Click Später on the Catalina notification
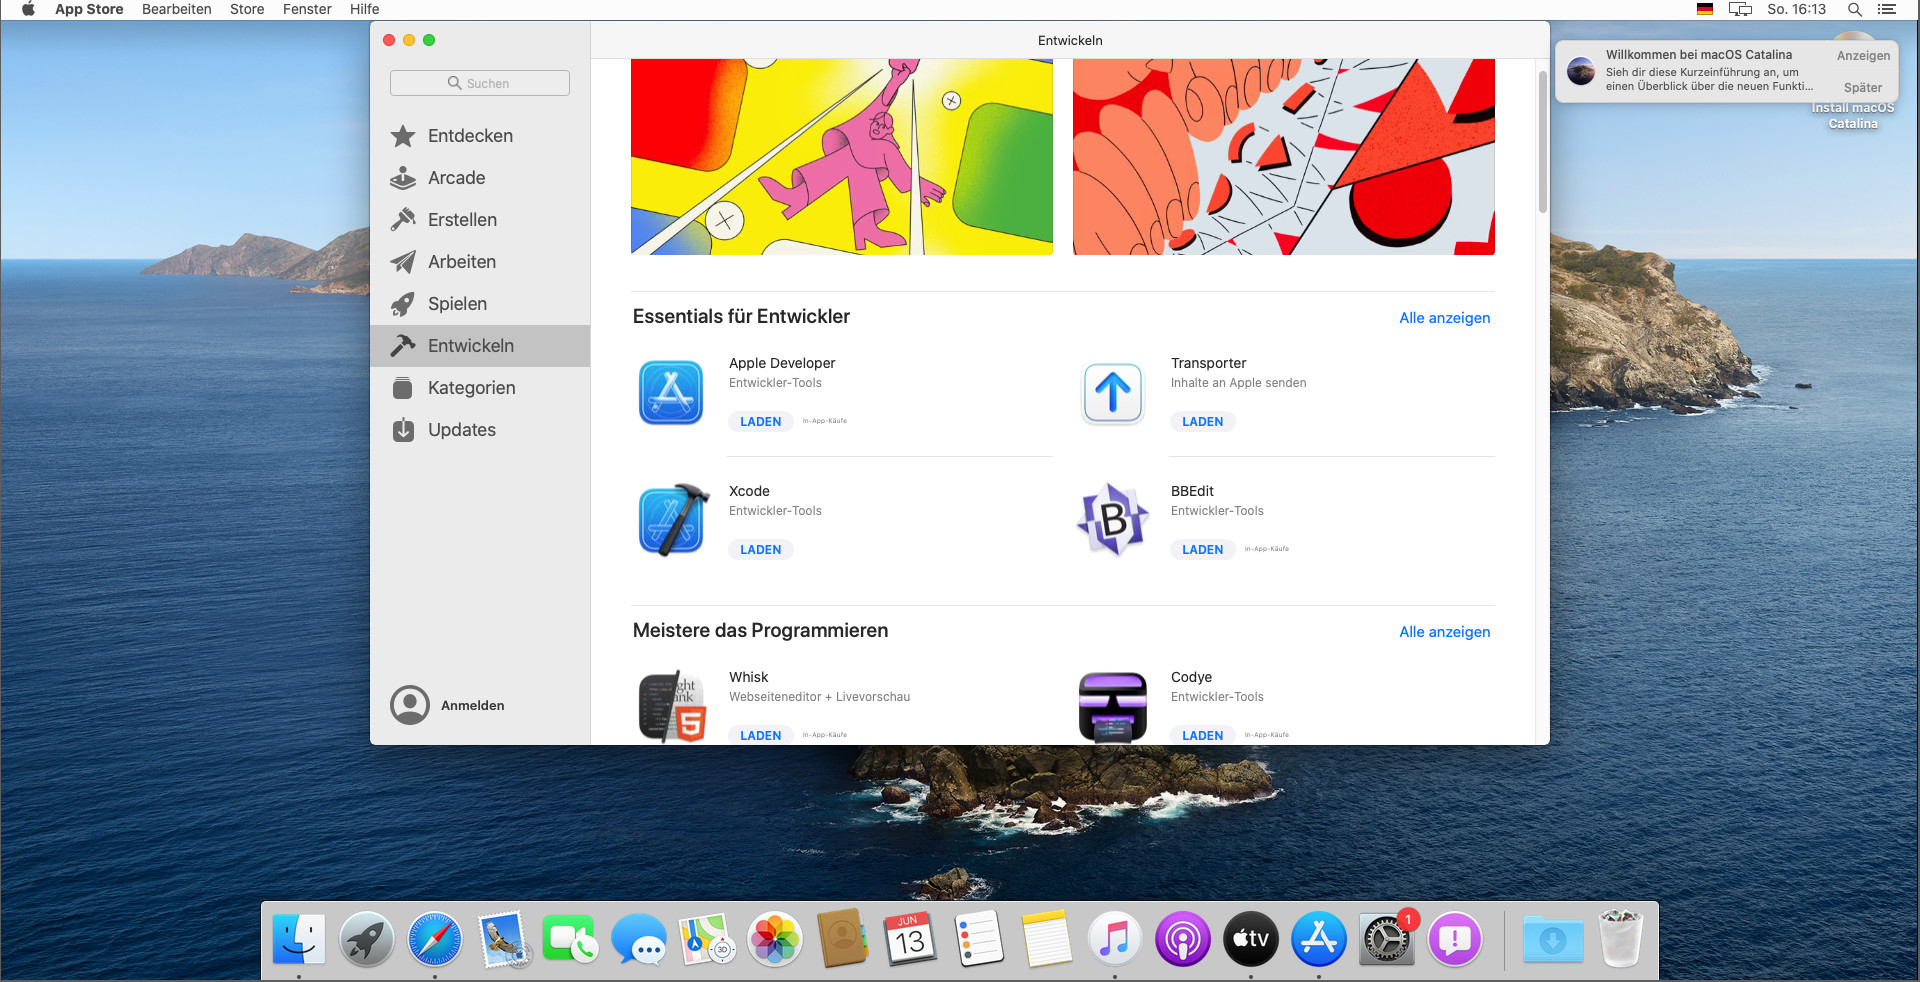1920x982 pixels. 1862,88
